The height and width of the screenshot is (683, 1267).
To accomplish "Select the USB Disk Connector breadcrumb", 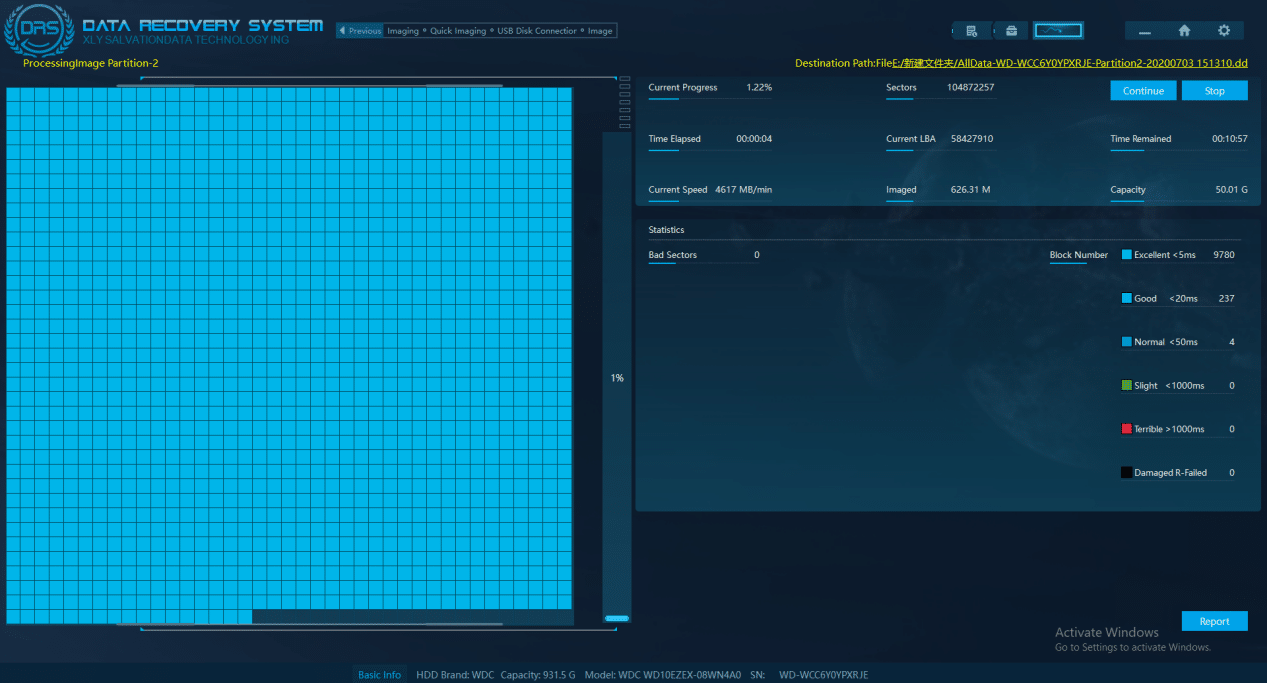I will point(537,31).
